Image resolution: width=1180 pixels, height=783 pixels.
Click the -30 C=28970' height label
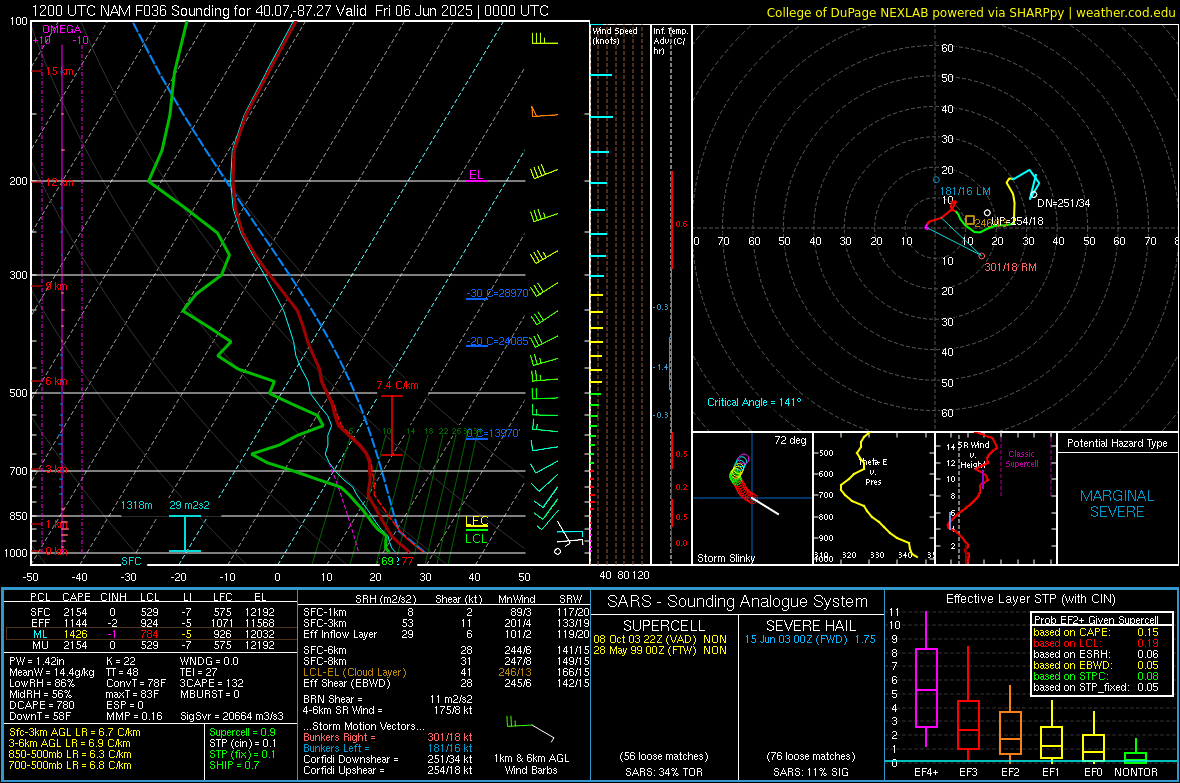pos(497,293)
